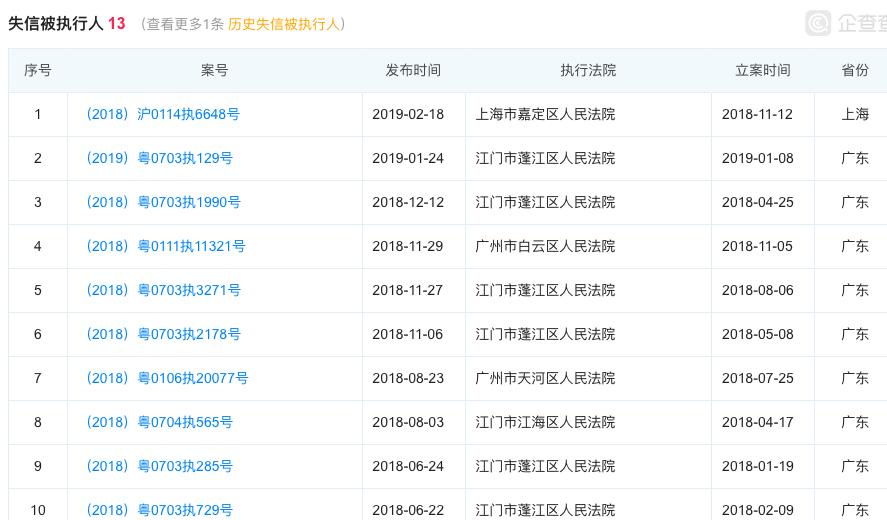Select court 广州市白云区人民法院
This screenshot has width=887, height=520.
coord(545,247)
